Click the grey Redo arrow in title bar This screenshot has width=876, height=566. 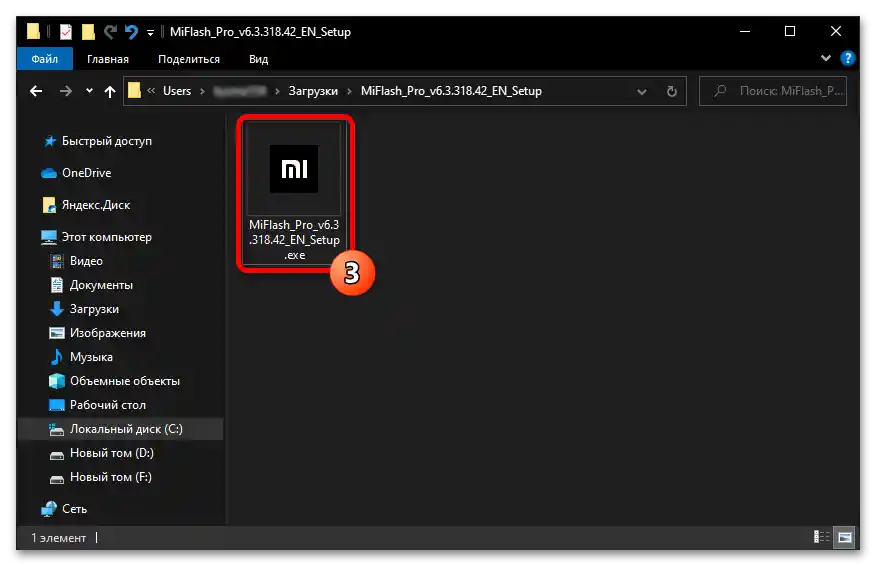[x=110, y=32]
